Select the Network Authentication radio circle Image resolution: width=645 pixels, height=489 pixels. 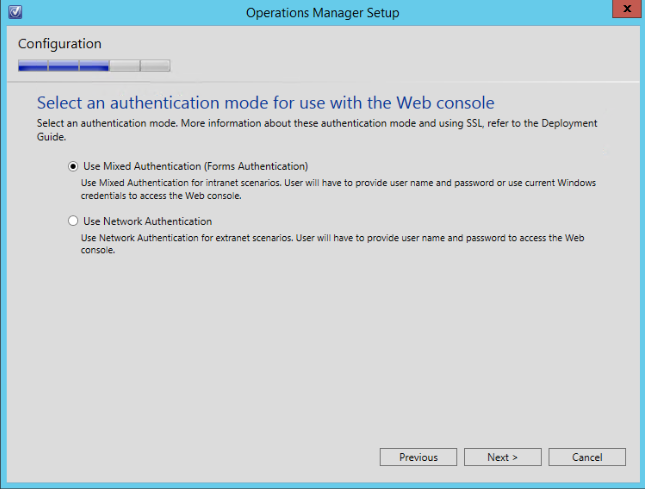tap(72, 221)
